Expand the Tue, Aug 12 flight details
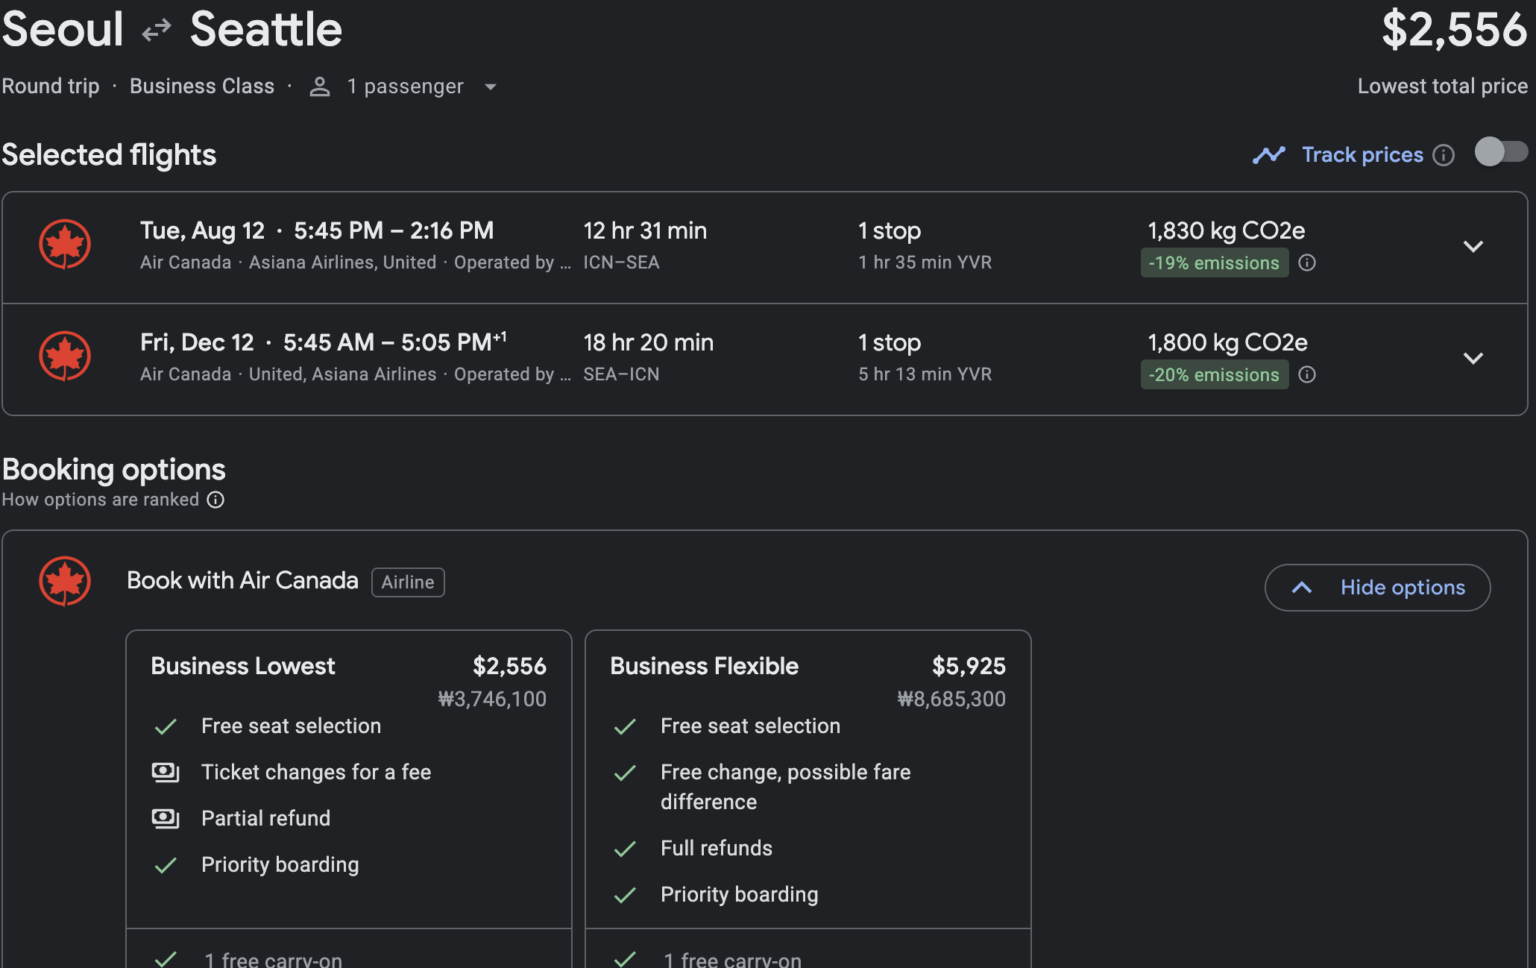This screenshot has width=1536, height=968. tap(1472, 247)
